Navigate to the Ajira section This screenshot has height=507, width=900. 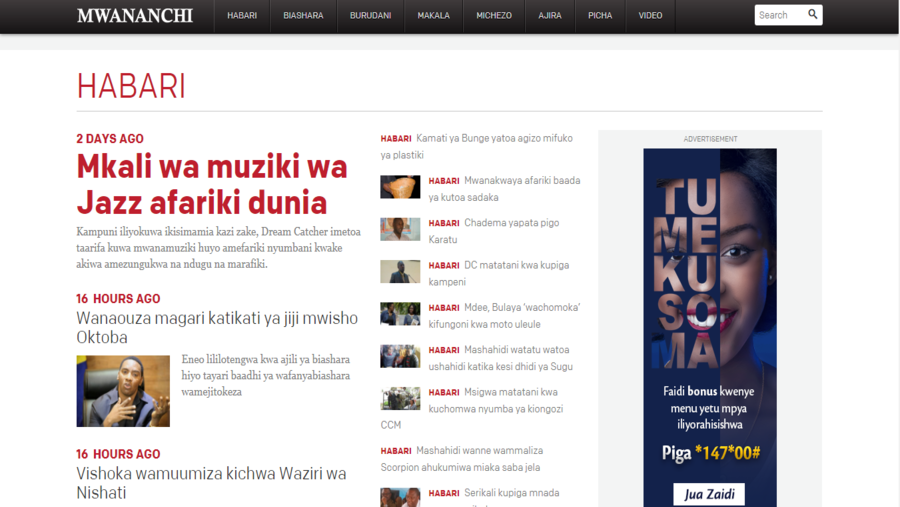pos(549,16)
